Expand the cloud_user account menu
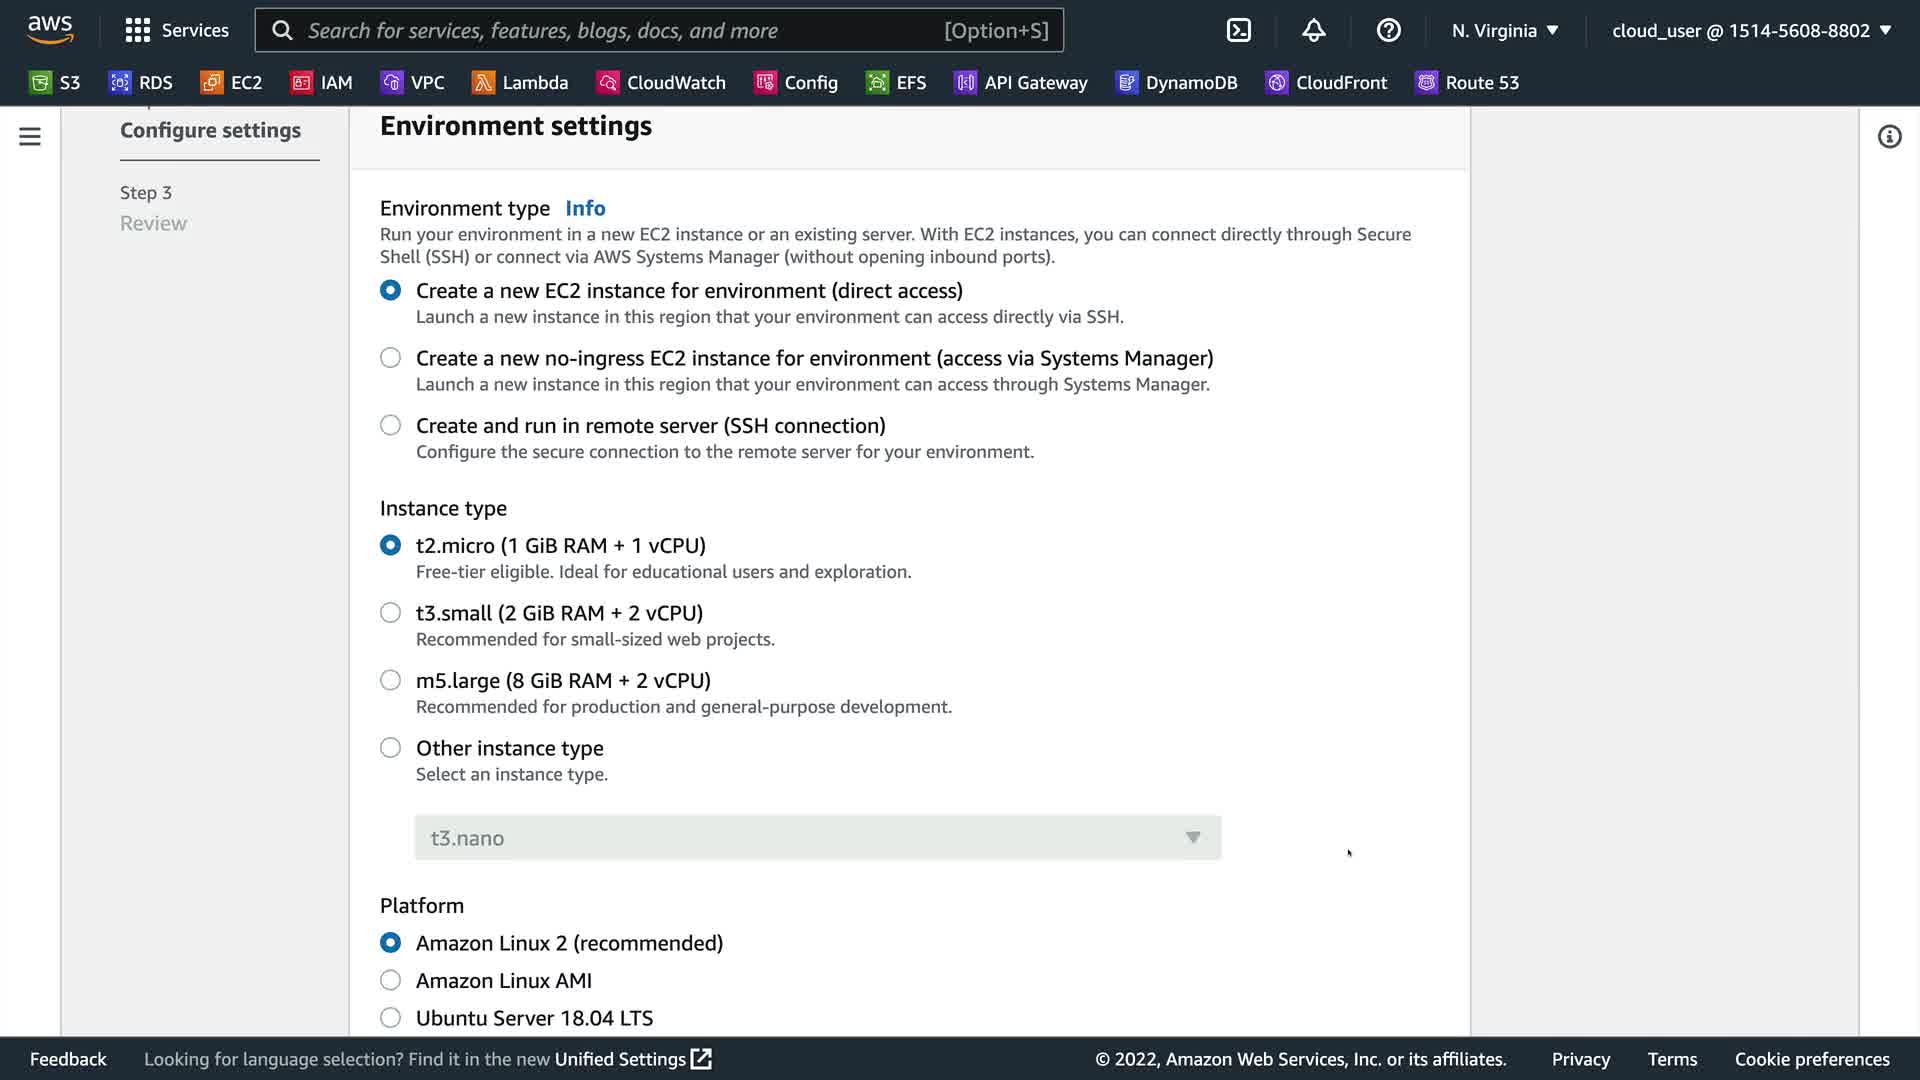1920x1080 pixels. tap(1751, 30)
